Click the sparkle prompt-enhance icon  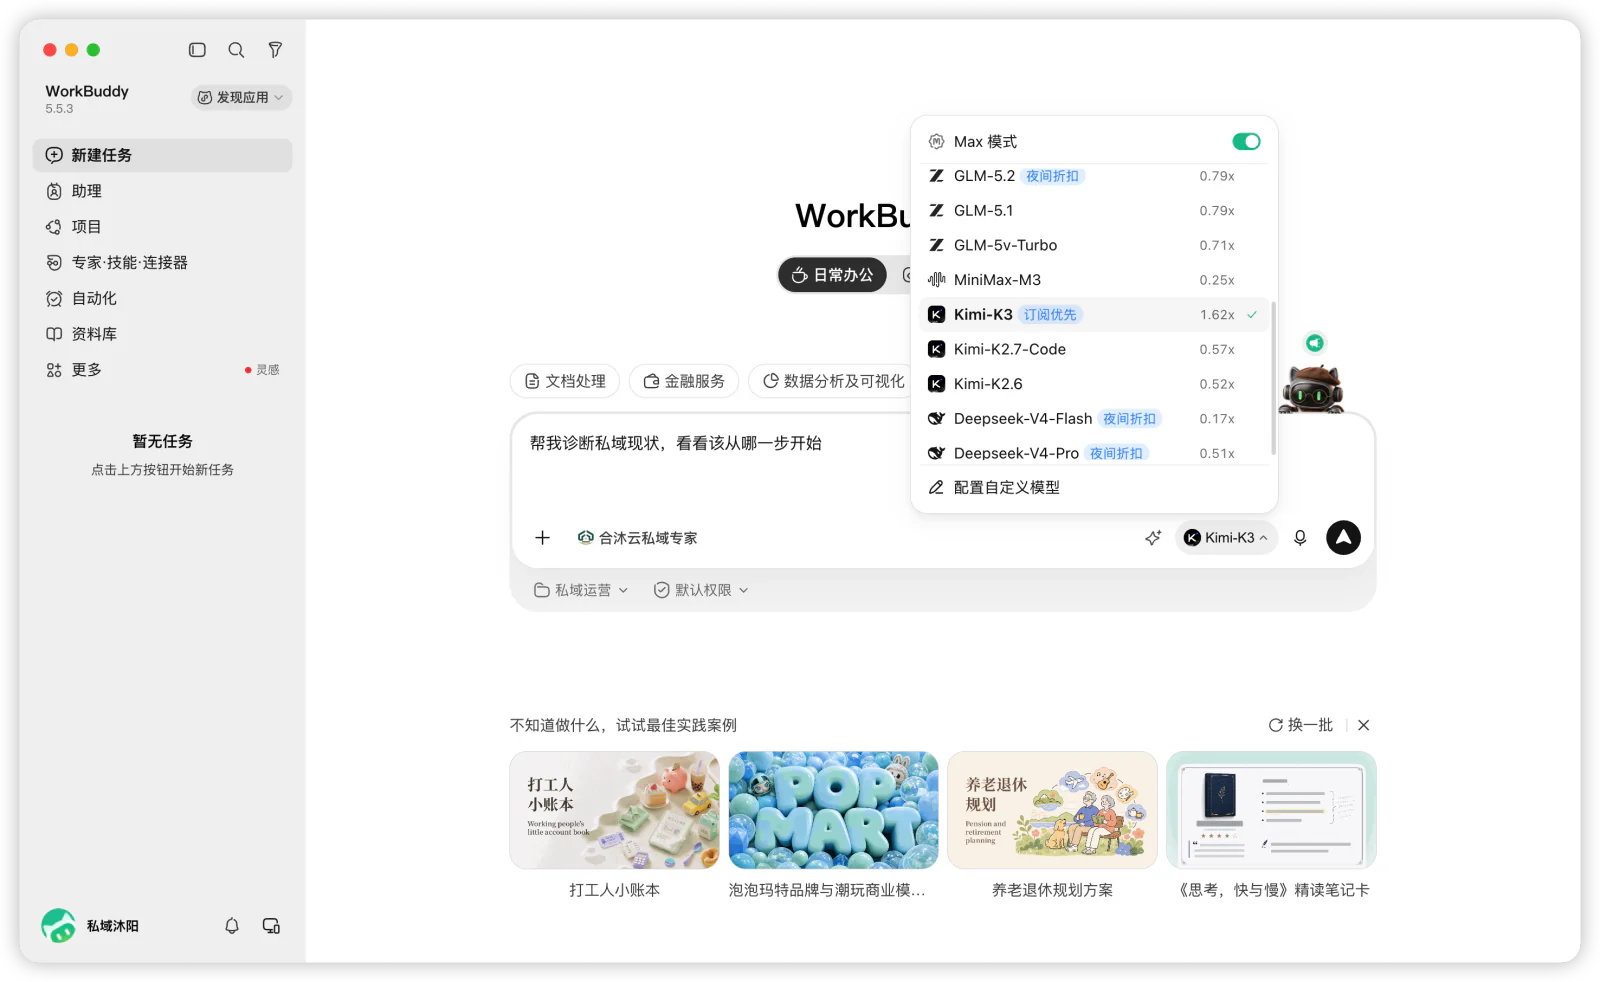click(x=1153, y=538)
